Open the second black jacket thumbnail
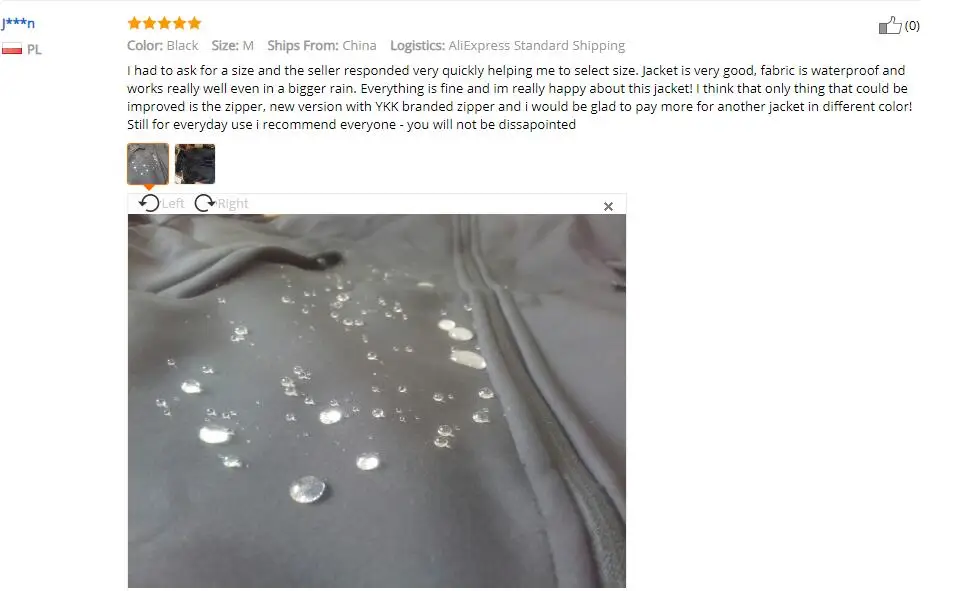The height and width of the screenshot is (591, 954). (x=195, y=164)
